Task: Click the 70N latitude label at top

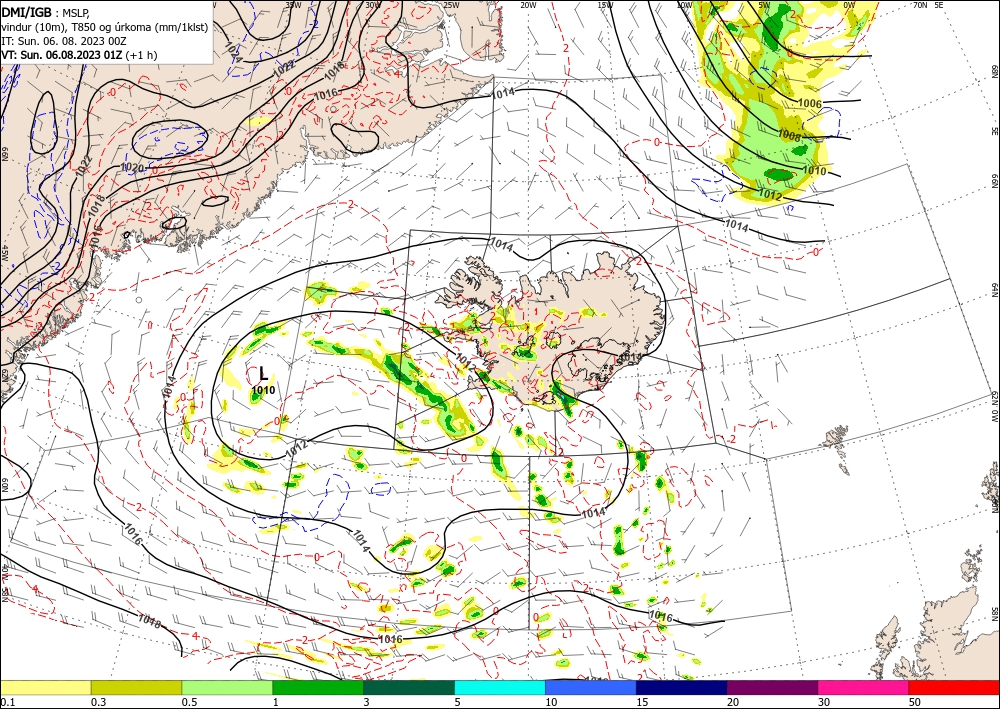Action: (x=920, y=4)
